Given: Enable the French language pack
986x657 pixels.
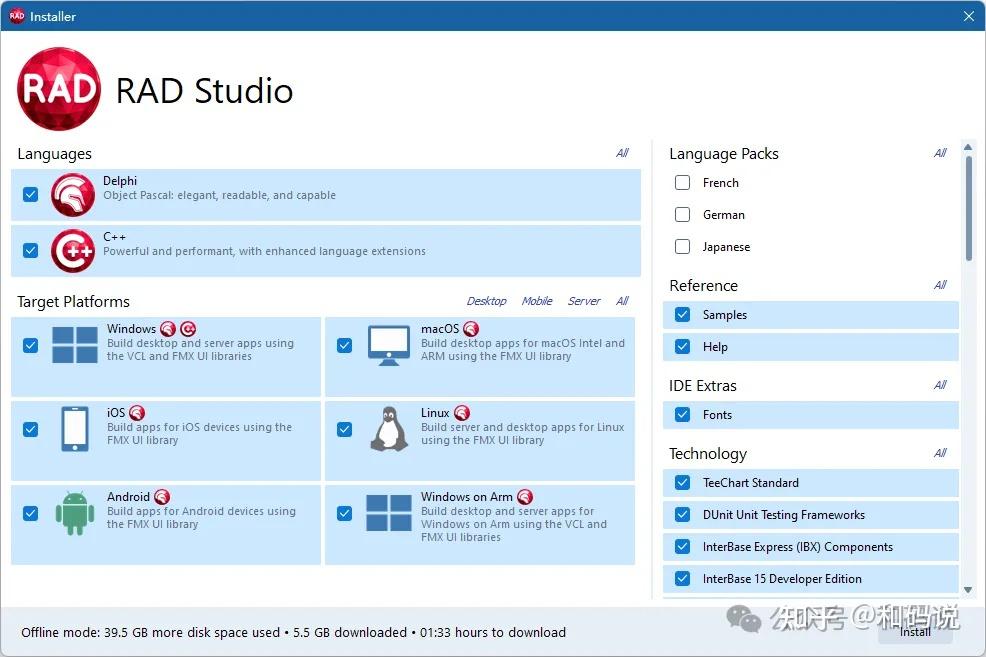Looking at the screenshot, I should (x=682, y=182).
